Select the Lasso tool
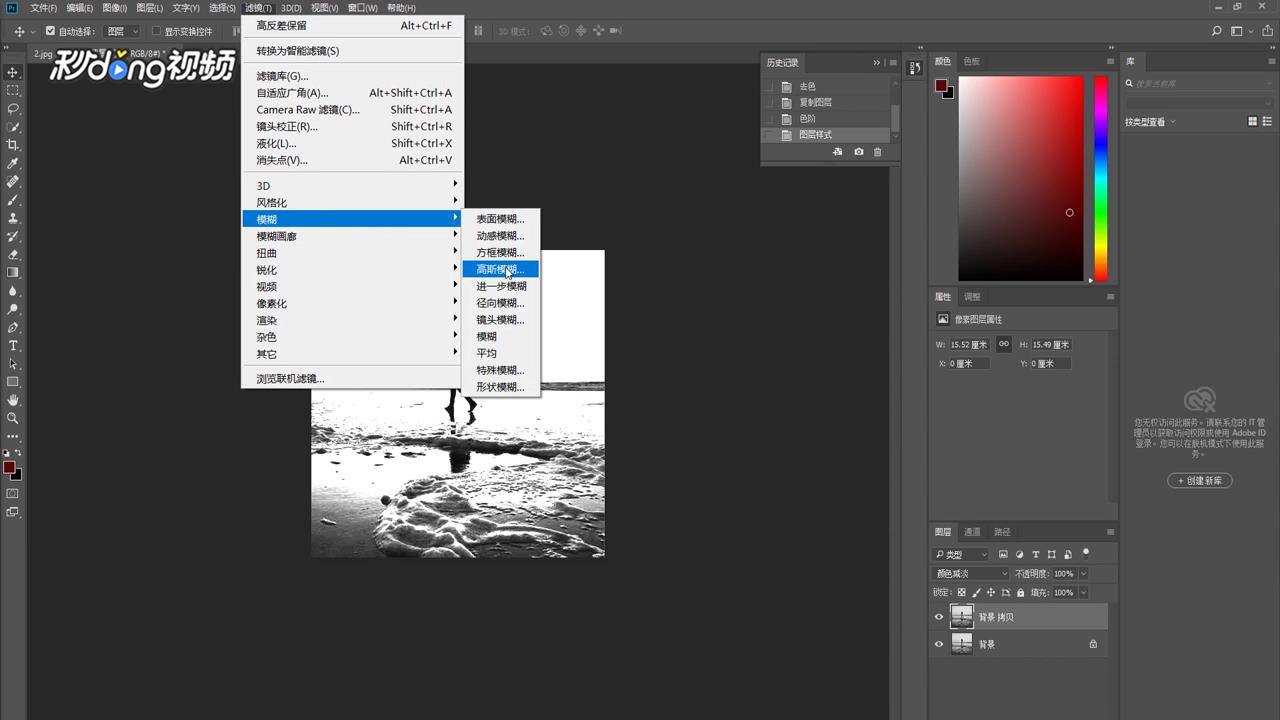Screen dimensions: 1280x720 point(13,108)
